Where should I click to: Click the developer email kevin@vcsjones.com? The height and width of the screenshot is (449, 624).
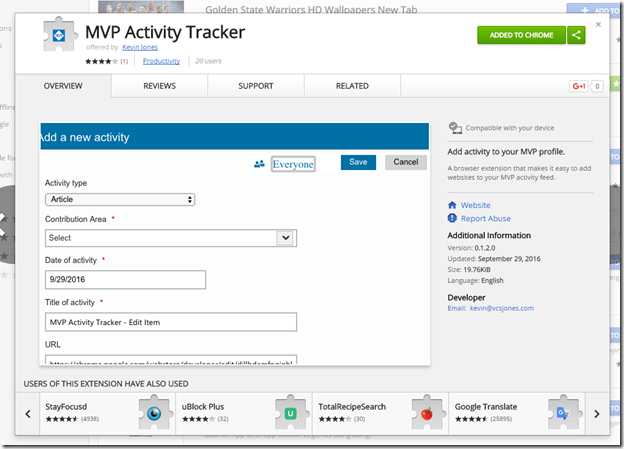pyautogui.click(x=502, y=308)
